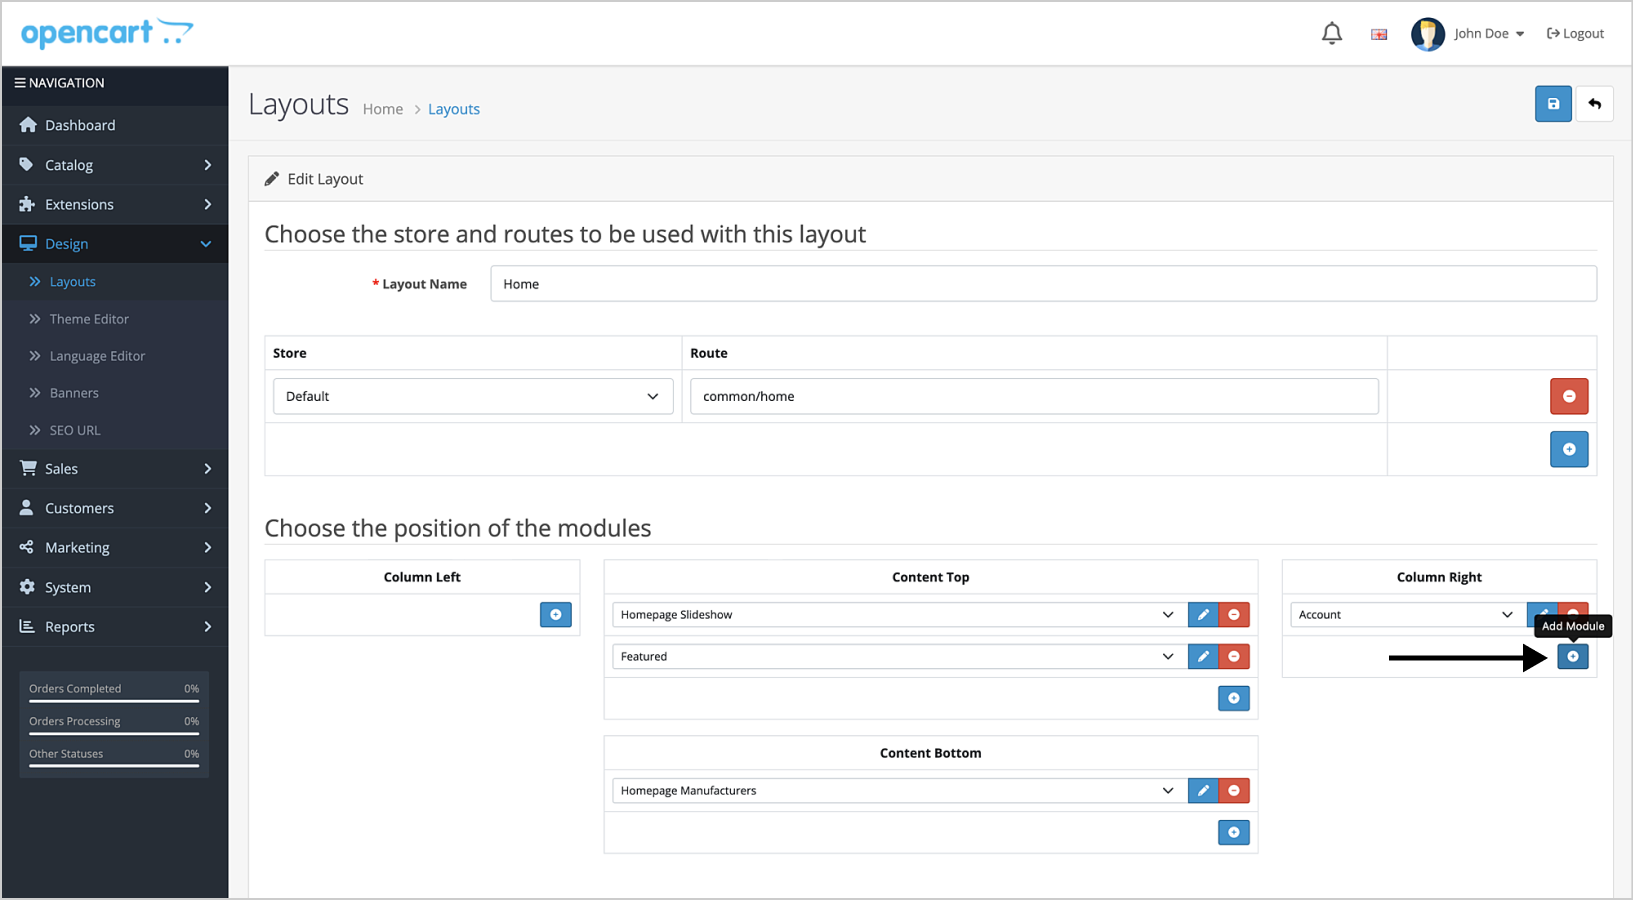This screenshot has width=1633, height=900.
Task: Add Module button in Column Right
Action: point(1572,657)
